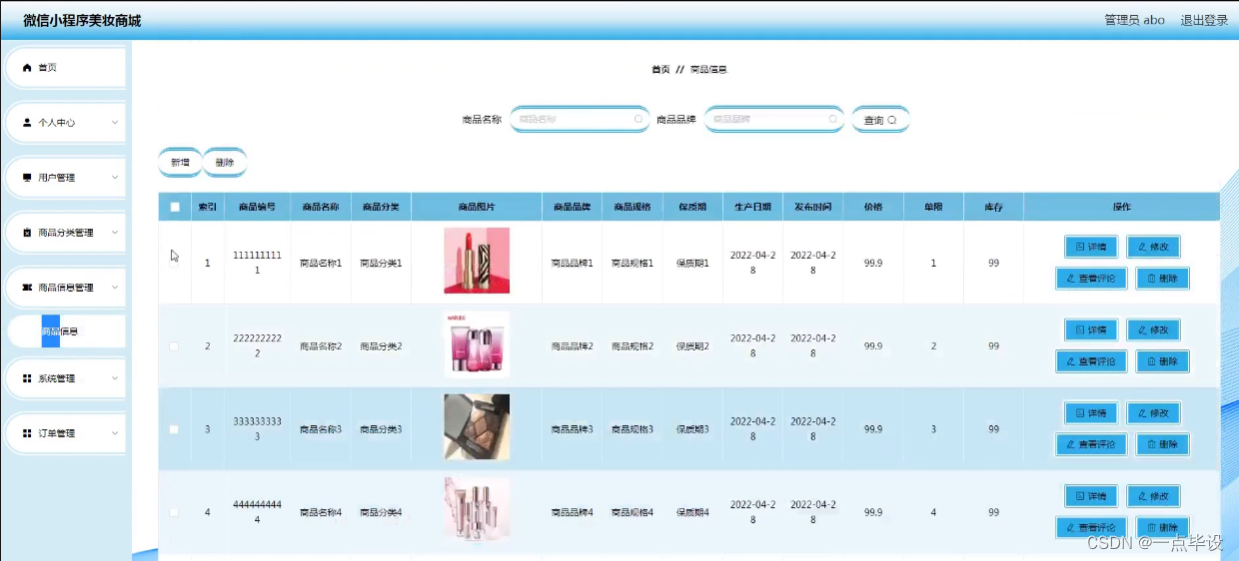This screenshot has width=1239, height=561.
Task: Click 首页 in the breadcrumb
Action: pos(661,70)
